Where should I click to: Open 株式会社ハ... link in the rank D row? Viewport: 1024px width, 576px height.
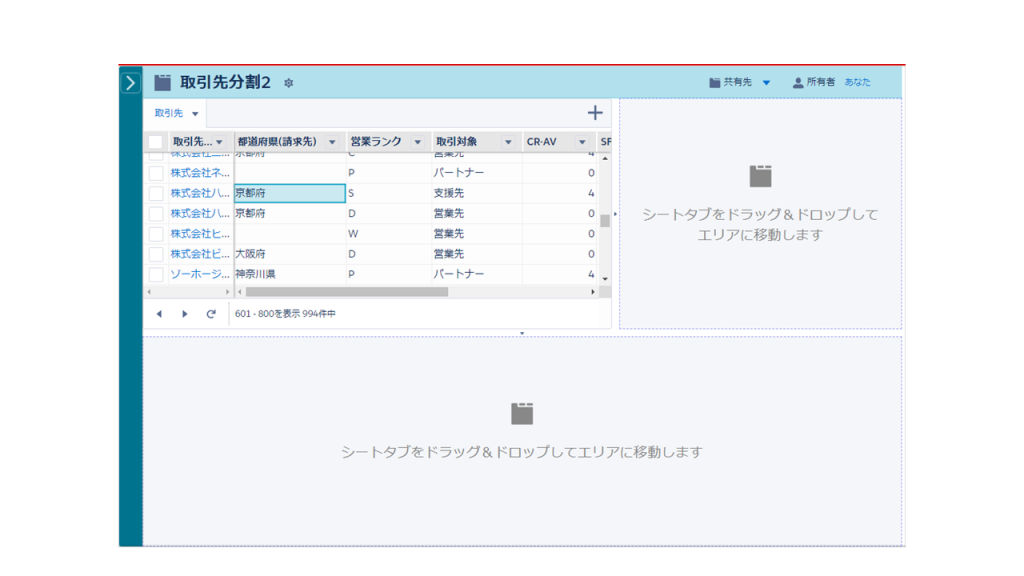[200, 214]
